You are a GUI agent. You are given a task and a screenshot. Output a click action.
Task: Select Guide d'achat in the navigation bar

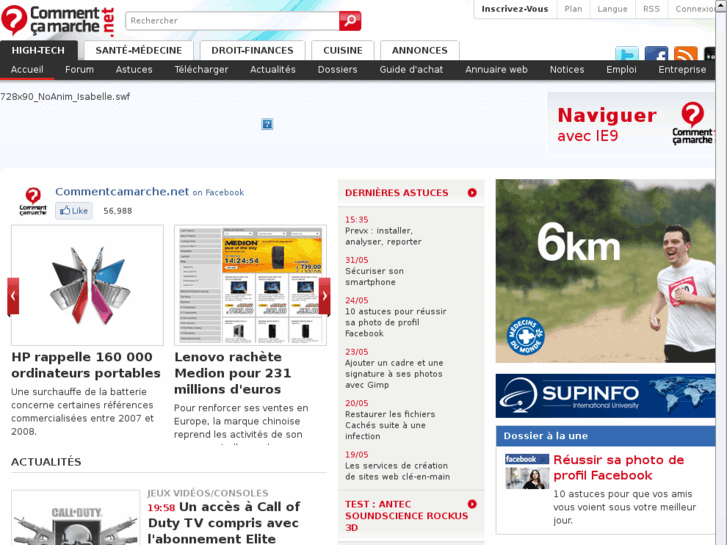pos(411,70)
